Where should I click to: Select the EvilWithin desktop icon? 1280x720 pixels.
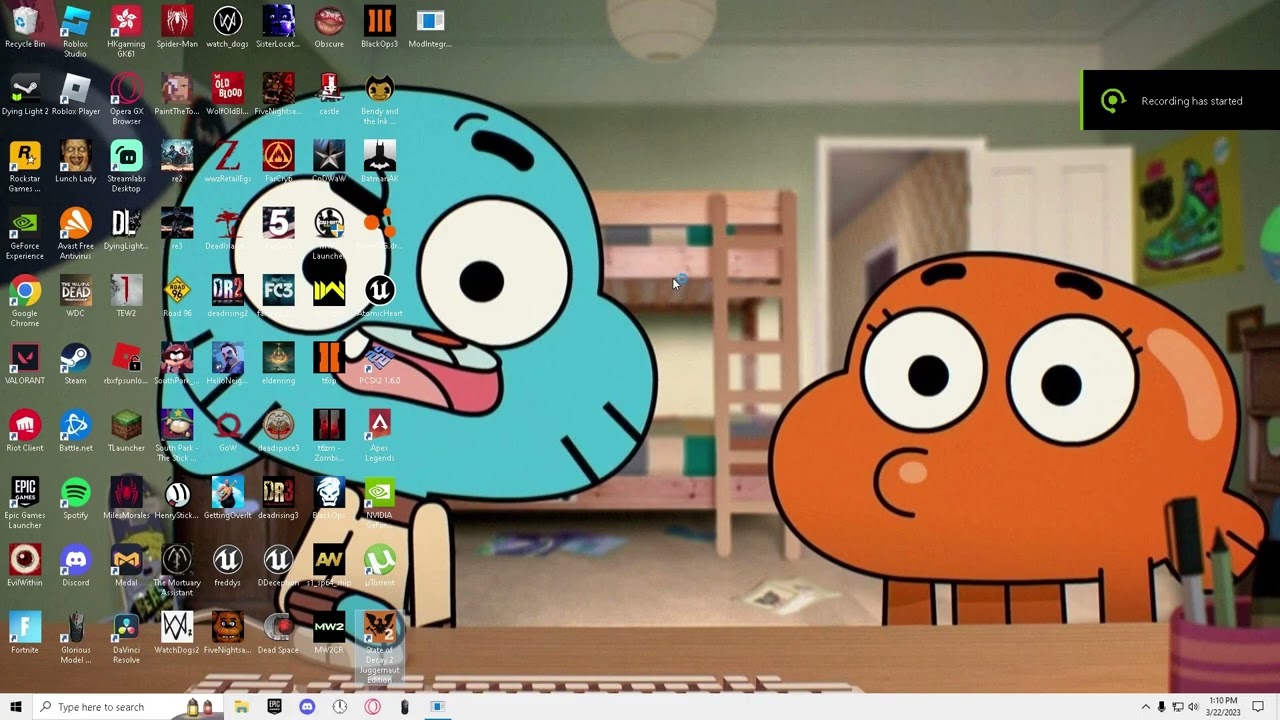pos(25,565)
